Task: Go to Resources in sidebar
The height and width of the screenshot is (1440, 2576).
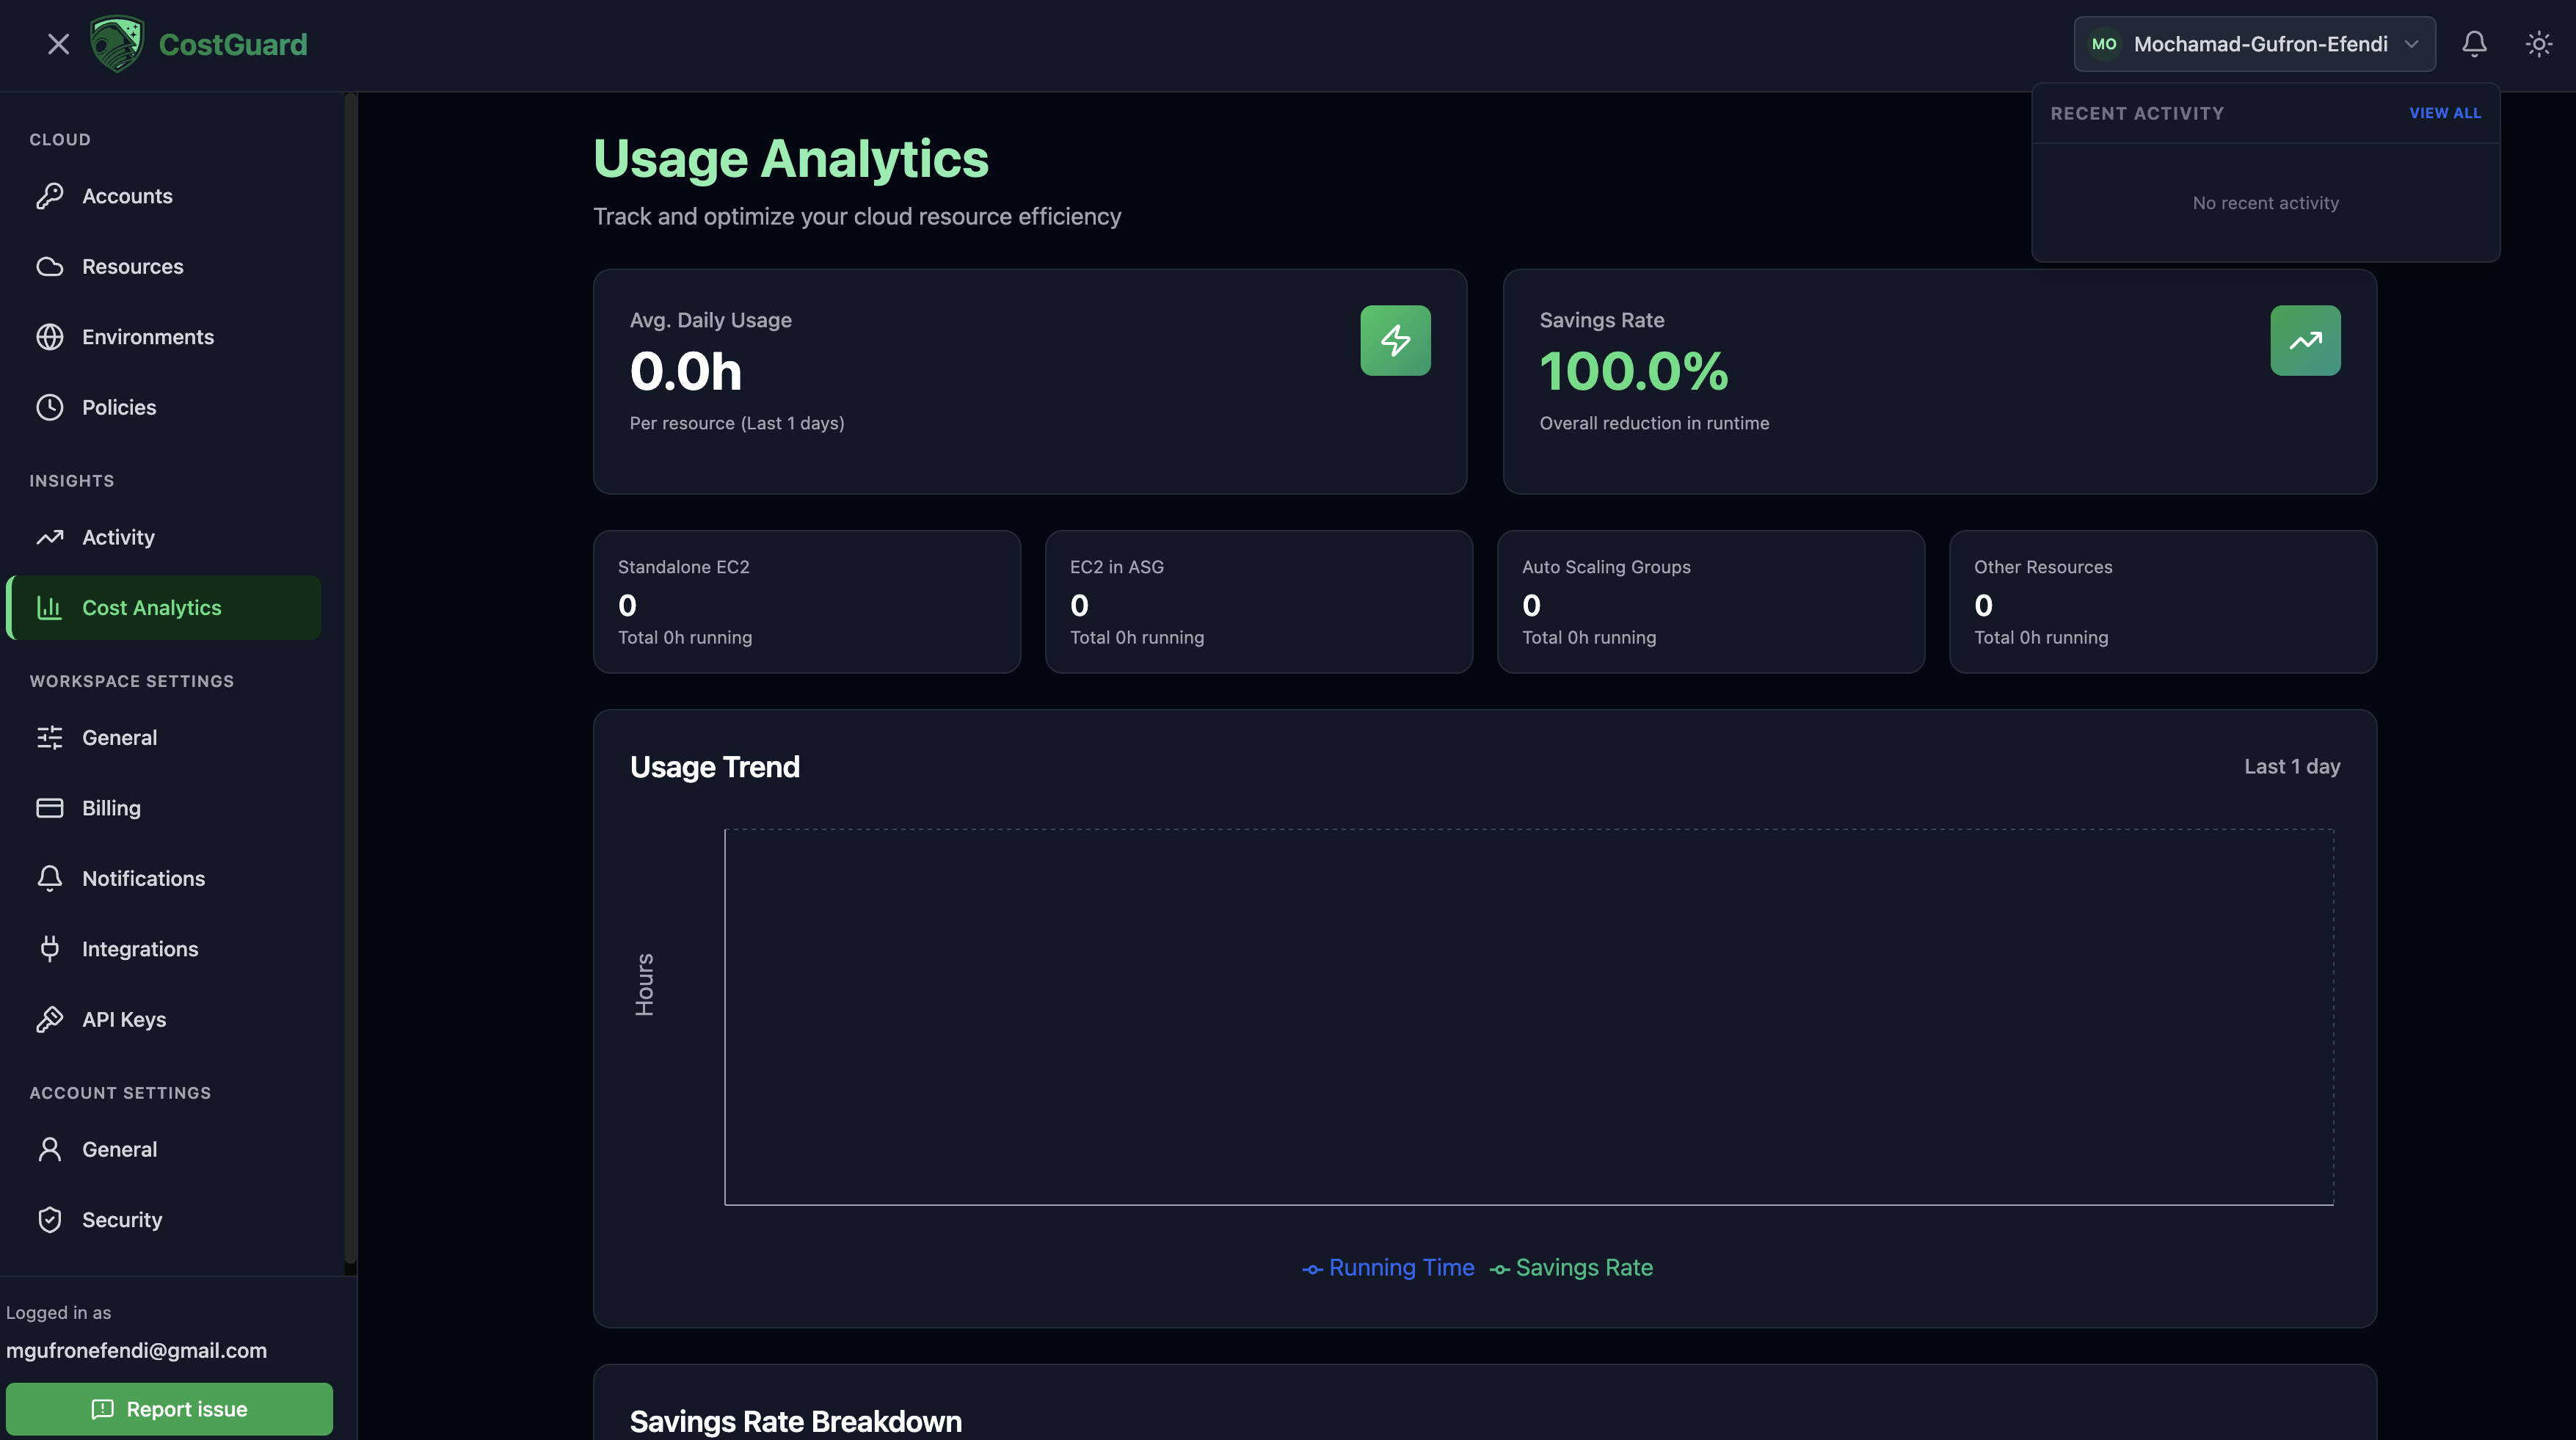Action: click(132, 267)
